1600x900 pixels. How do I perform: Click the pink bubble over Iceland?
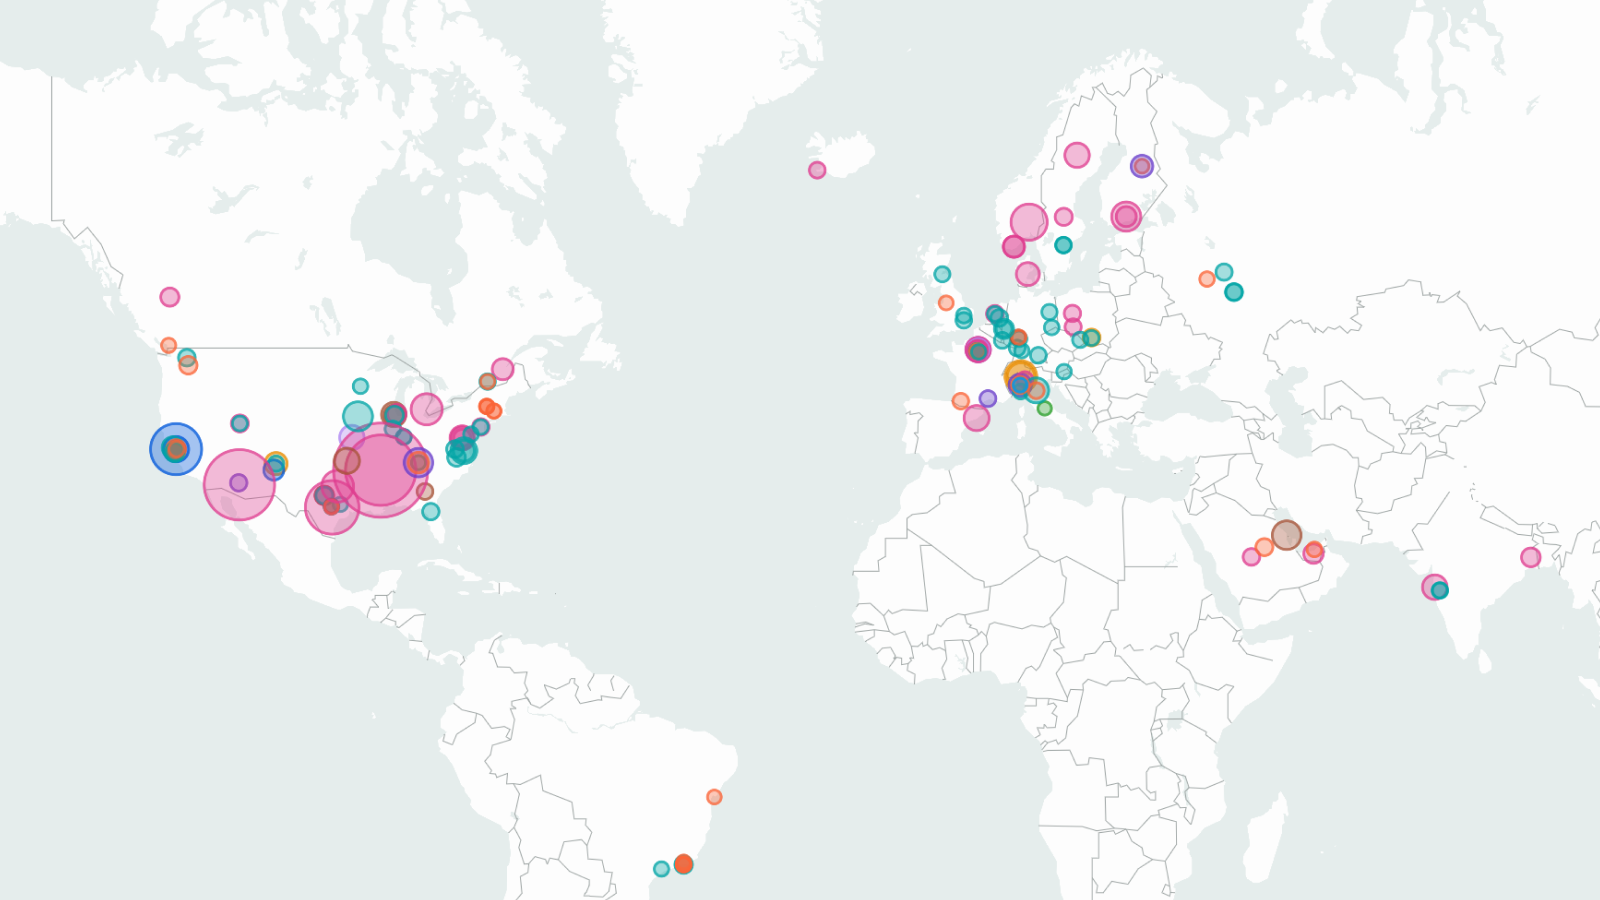(x=817, y=170)
